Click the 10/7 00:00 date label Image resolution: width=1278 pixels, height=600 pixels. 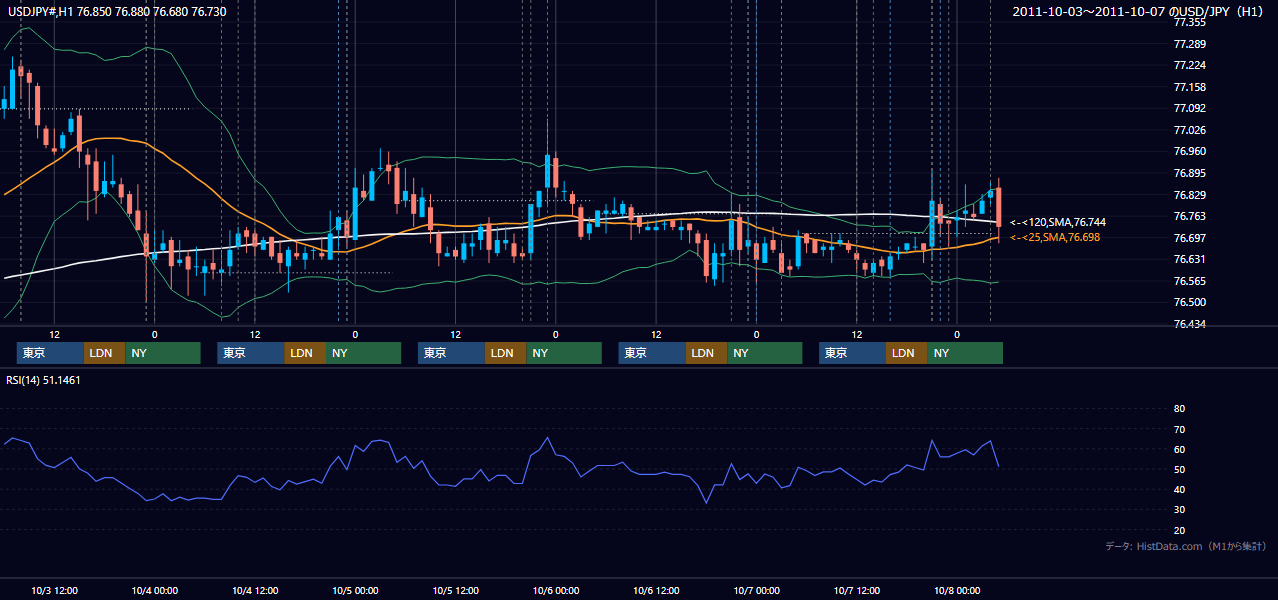(757, 590)
